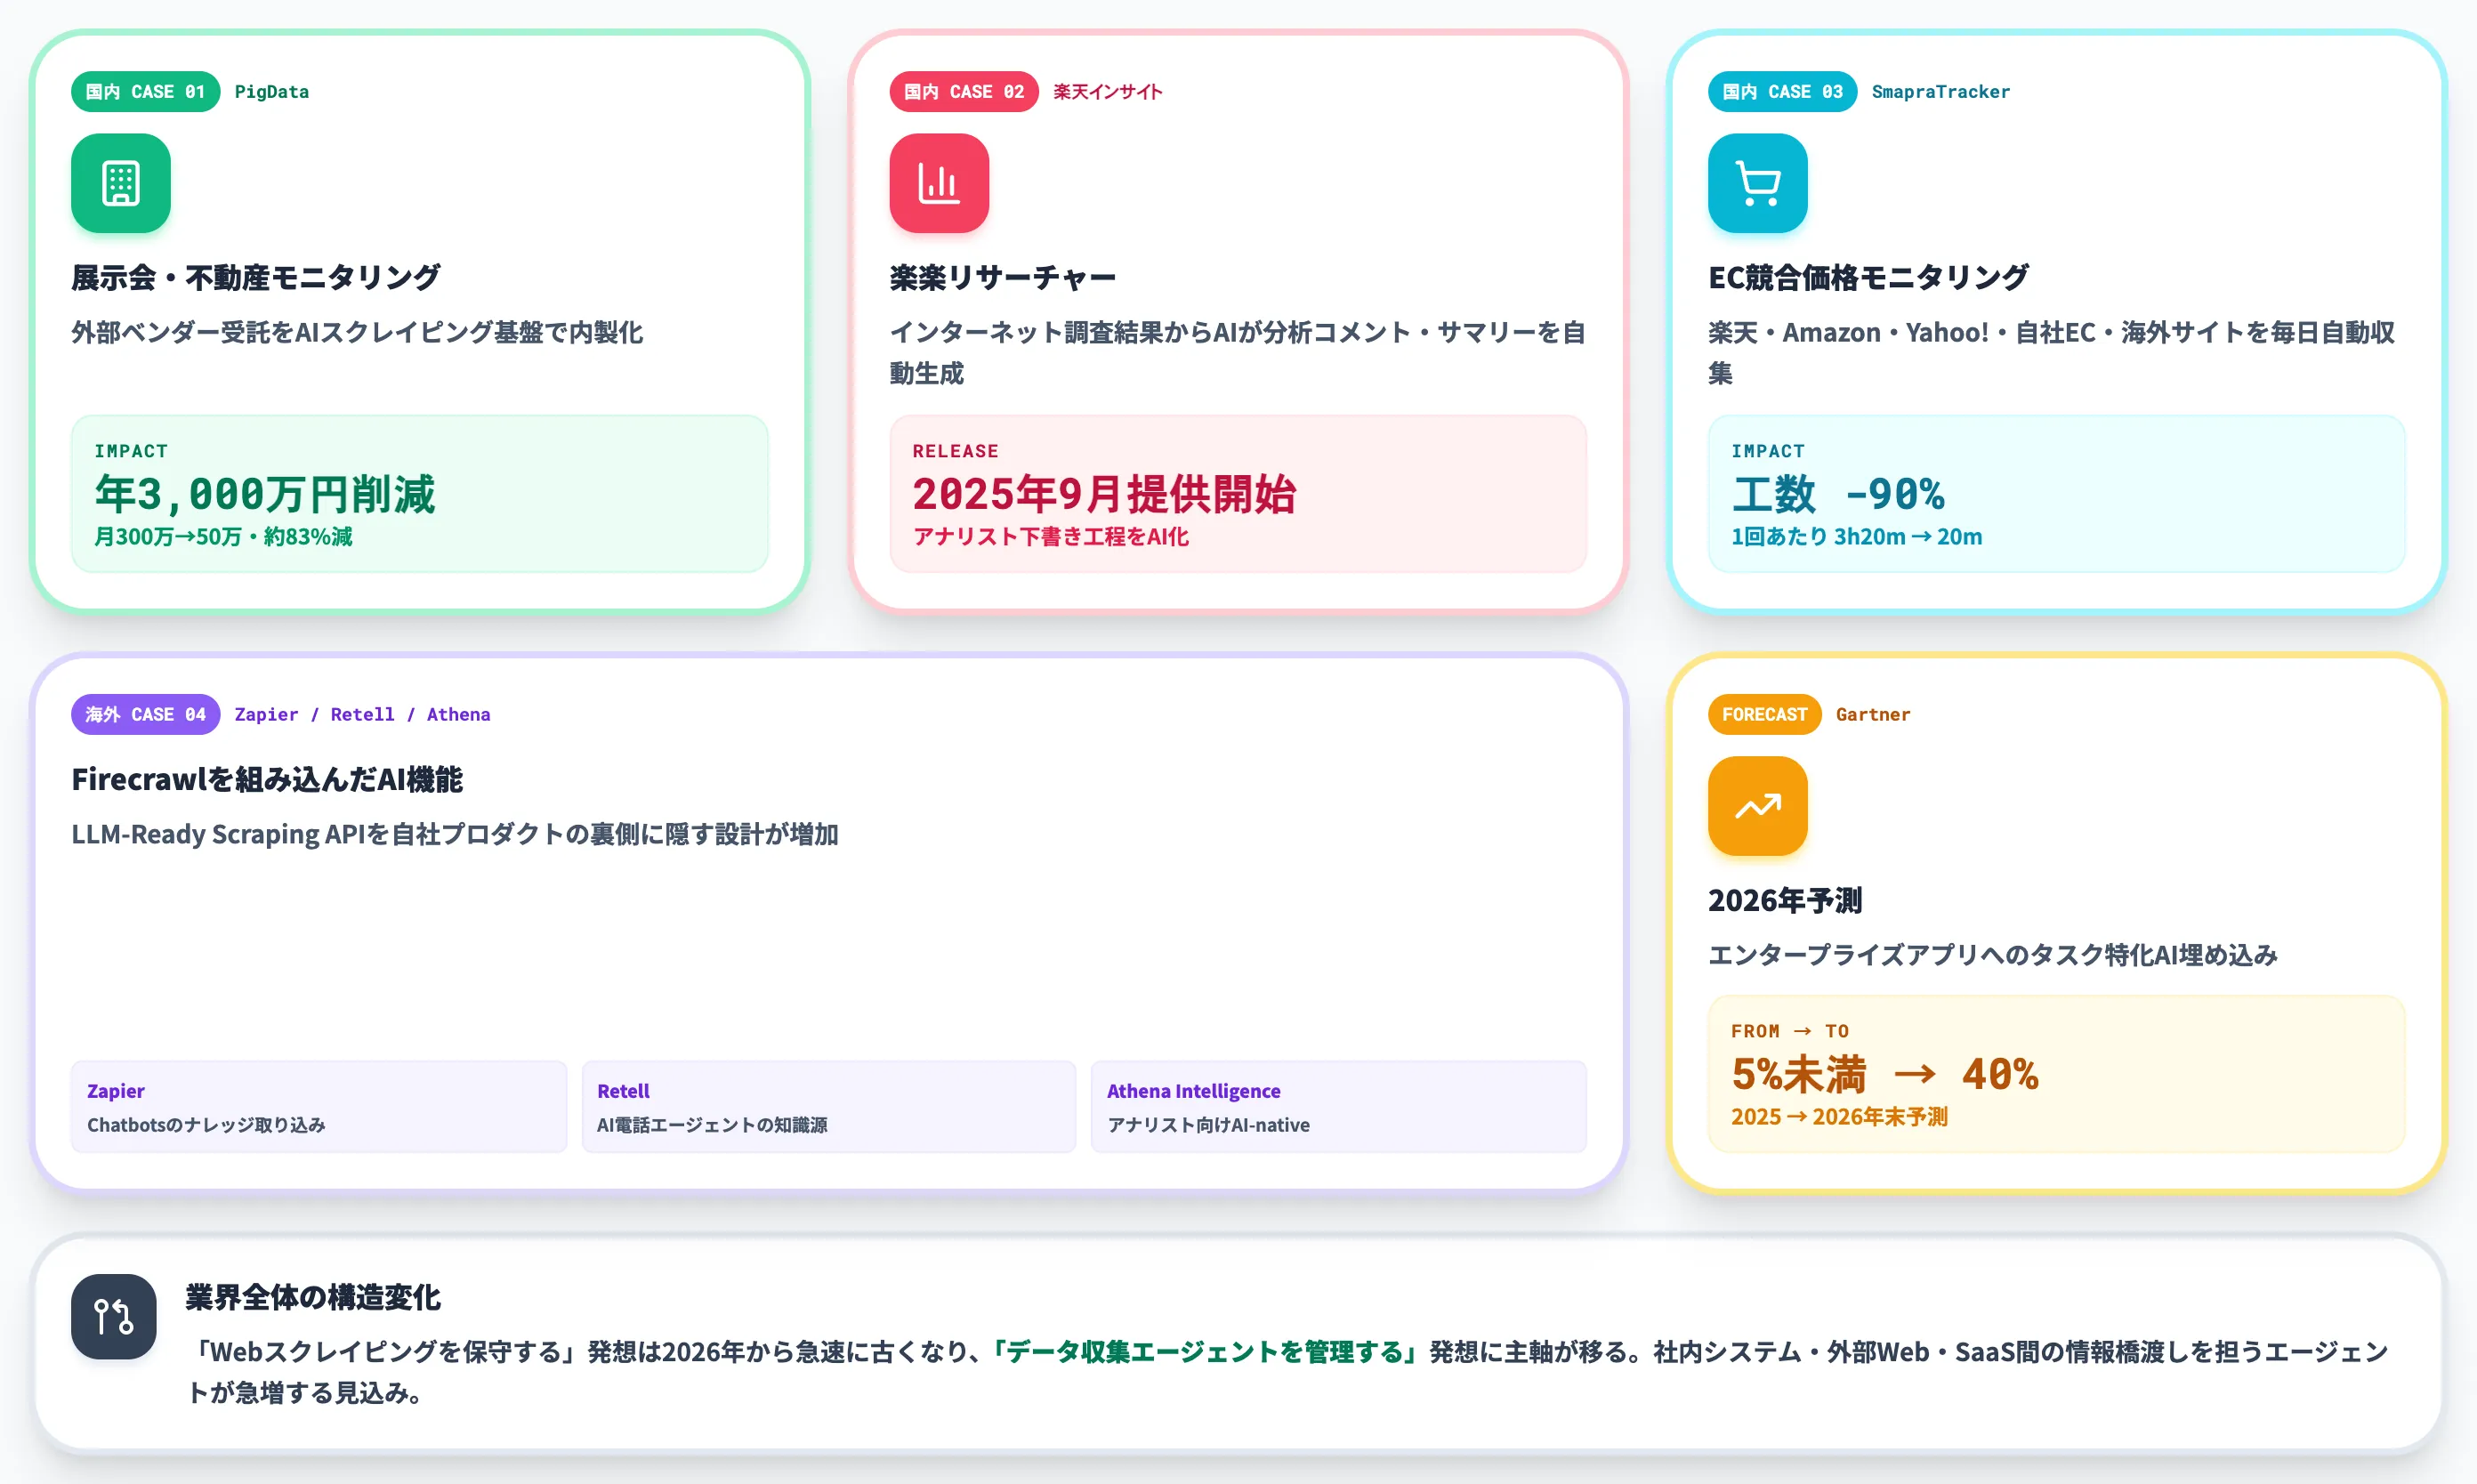Click the Gartner label
This screenshot has width=2477, height=1484.
click(1872, 714)
